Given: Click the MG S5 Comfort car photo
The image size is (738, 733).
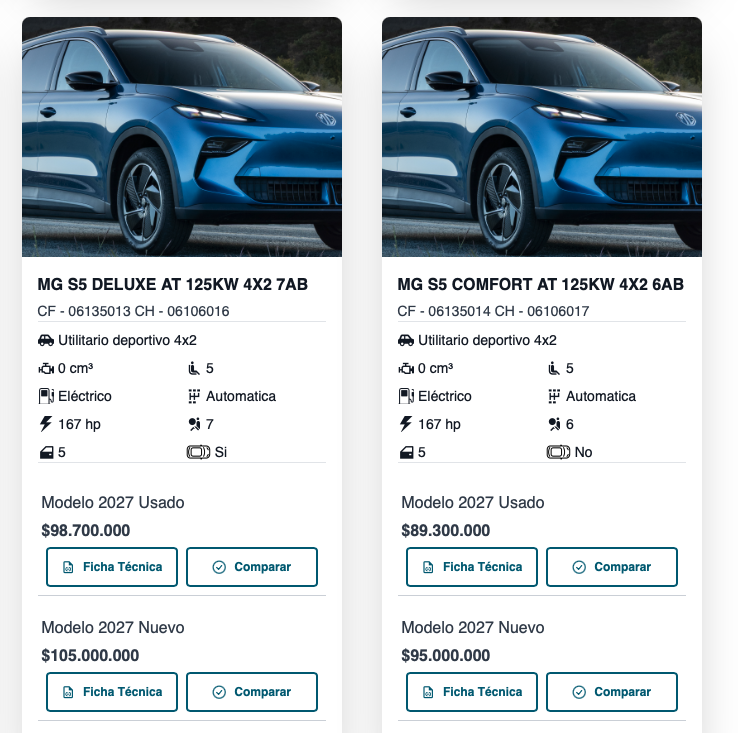Looking at the screenshot, I should 542,137.
